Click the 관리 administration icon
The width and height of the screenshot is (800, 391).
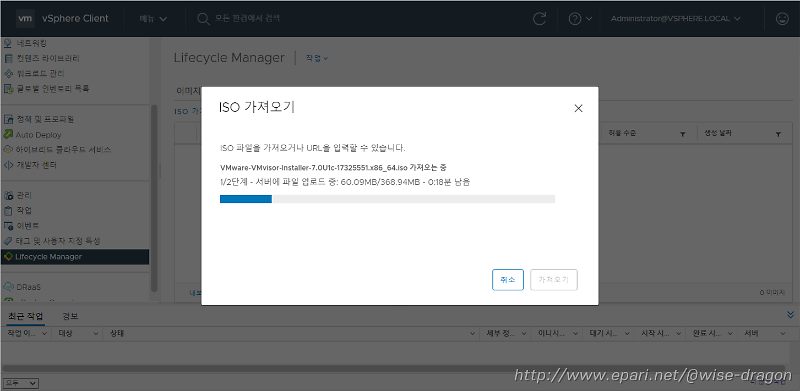(8, 195)
